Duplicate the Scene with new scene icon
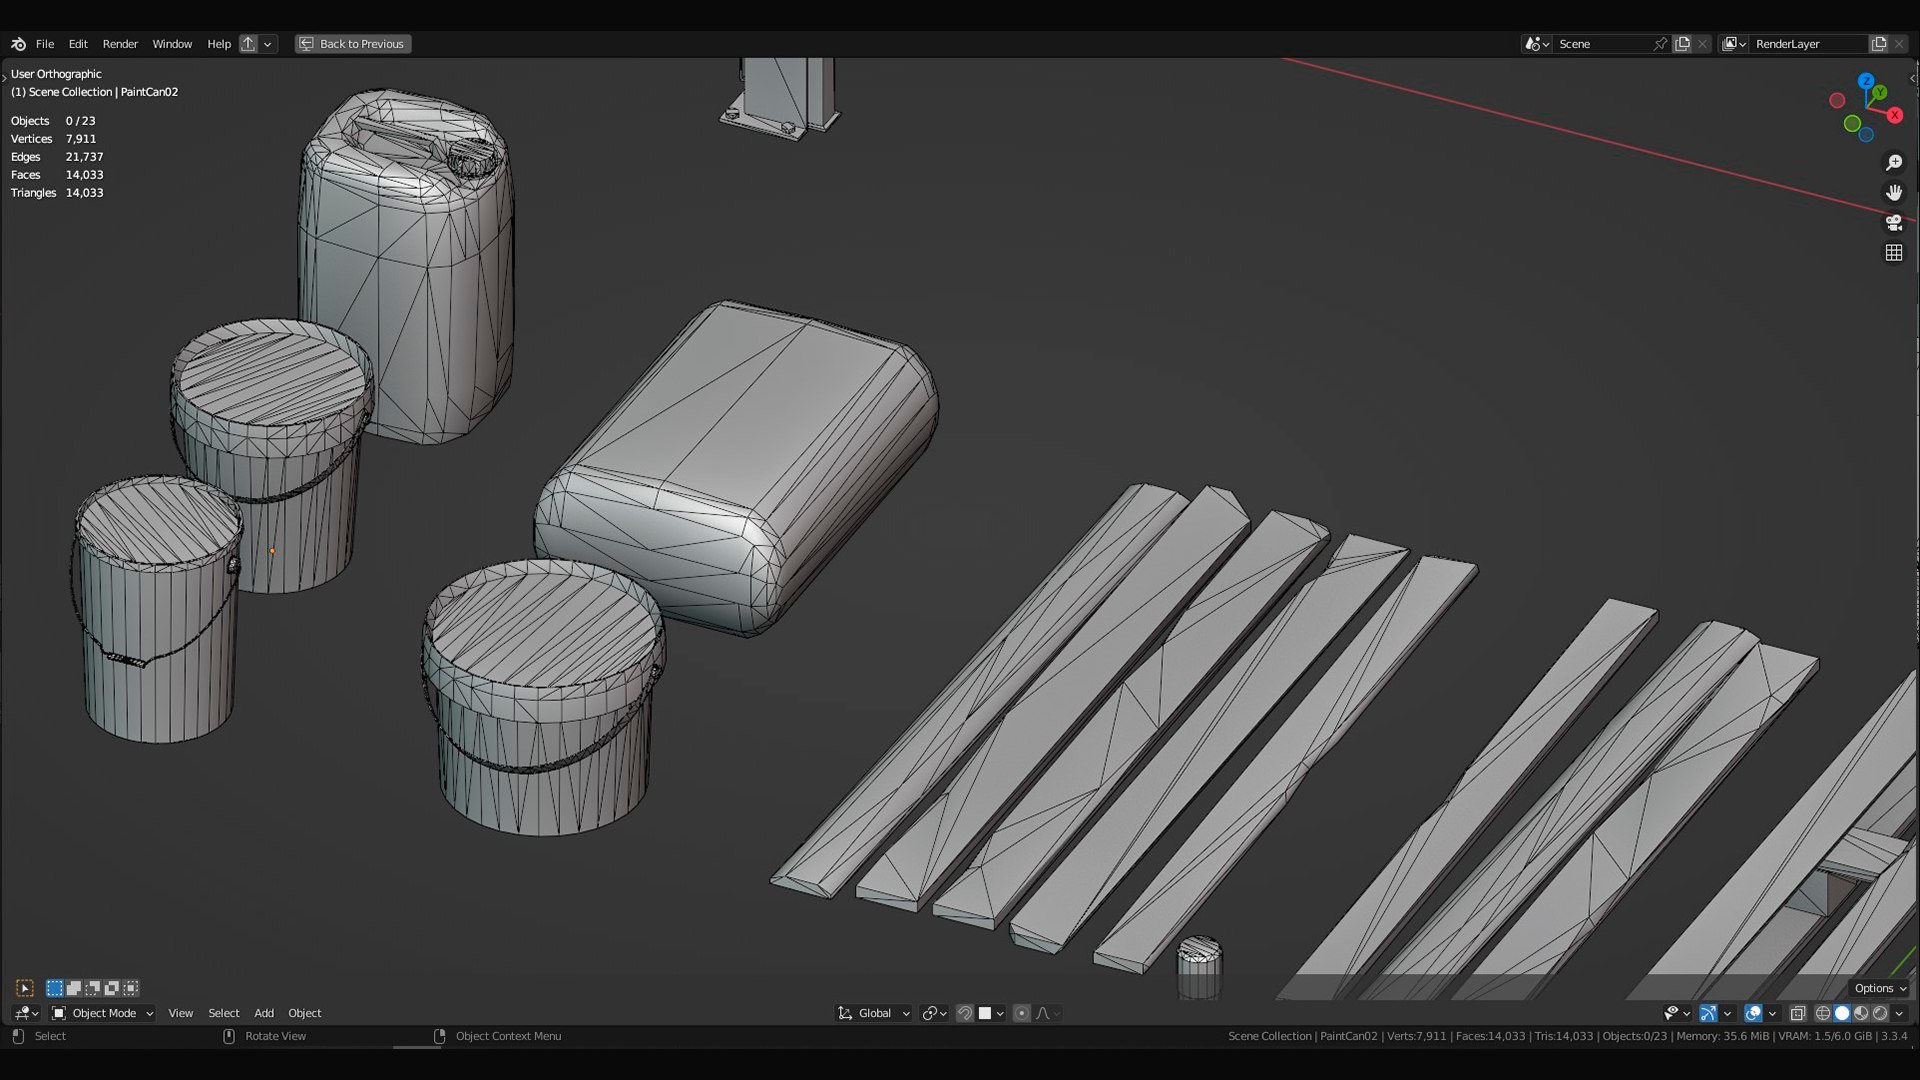1920x1080 pixels. click(1683, 44)
